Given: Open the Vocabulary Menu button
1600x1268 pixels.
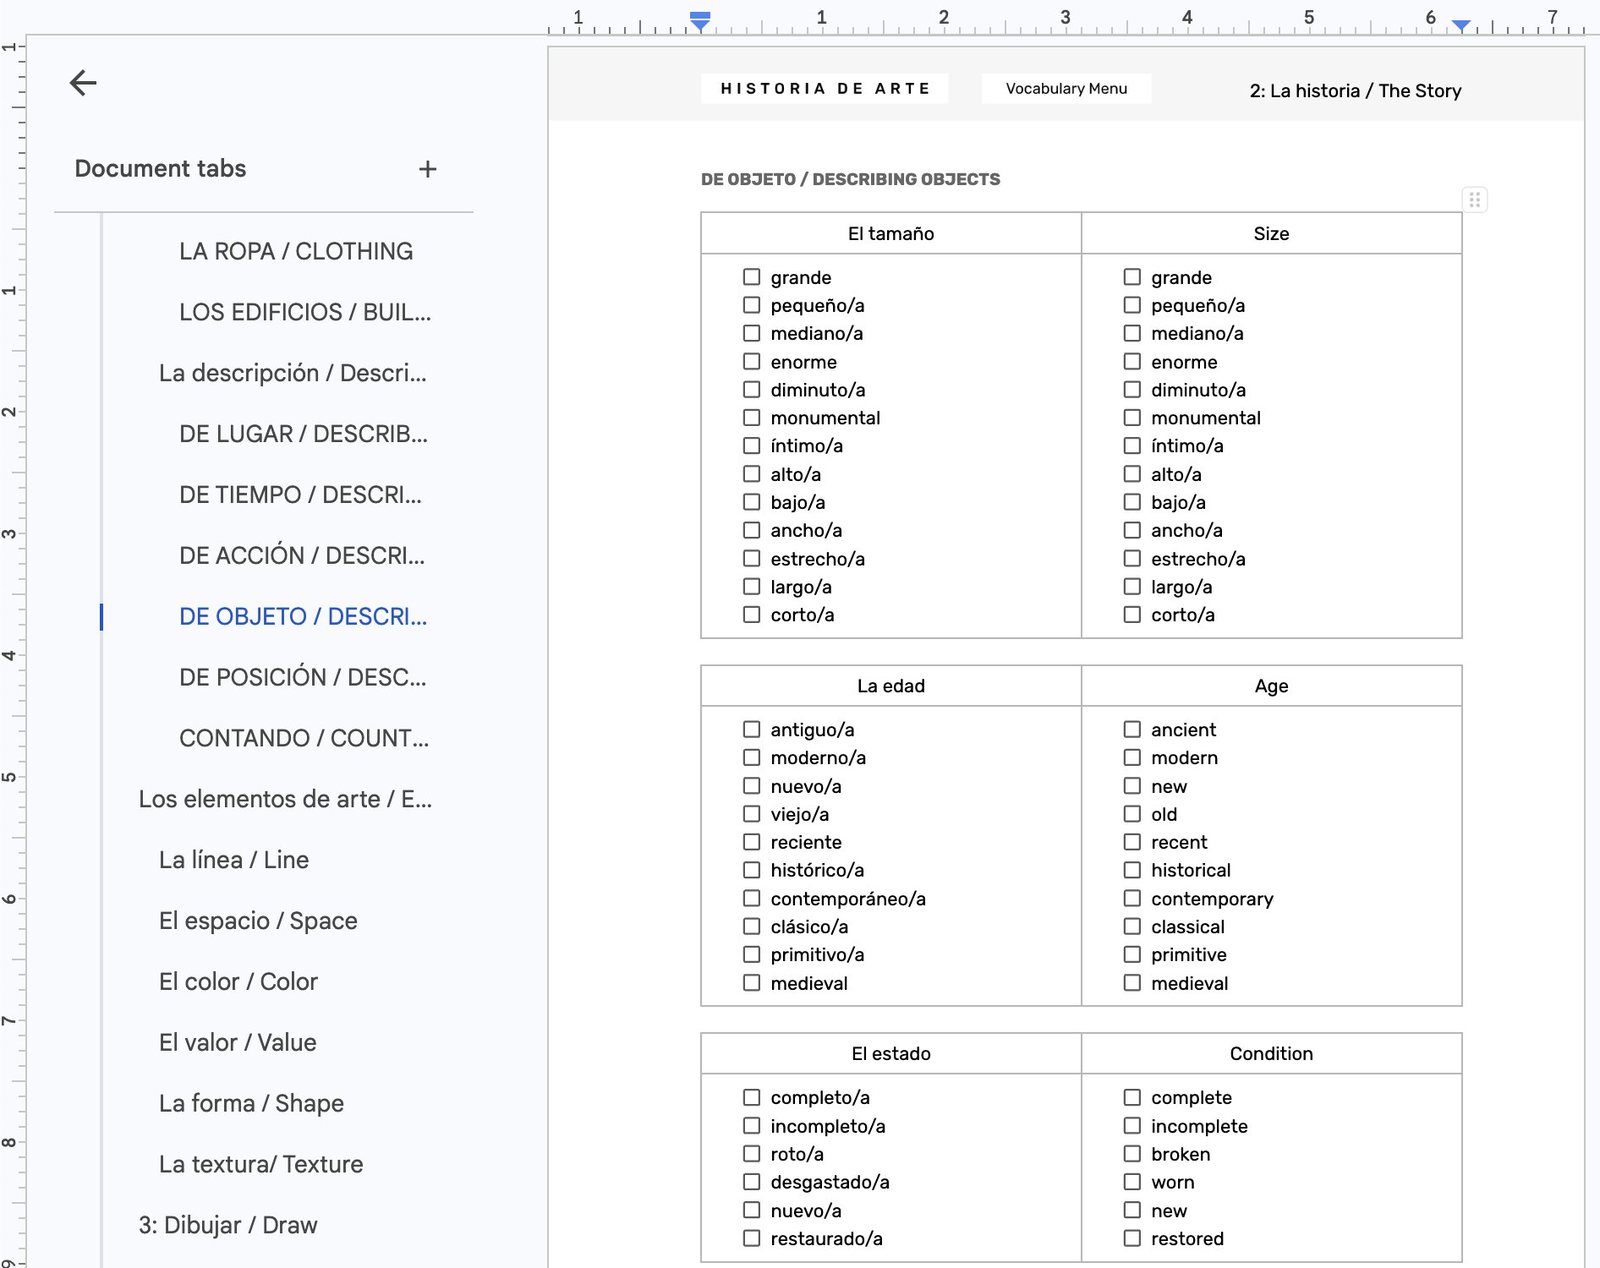Looking at the screenshot, I should coord(1066,89).
